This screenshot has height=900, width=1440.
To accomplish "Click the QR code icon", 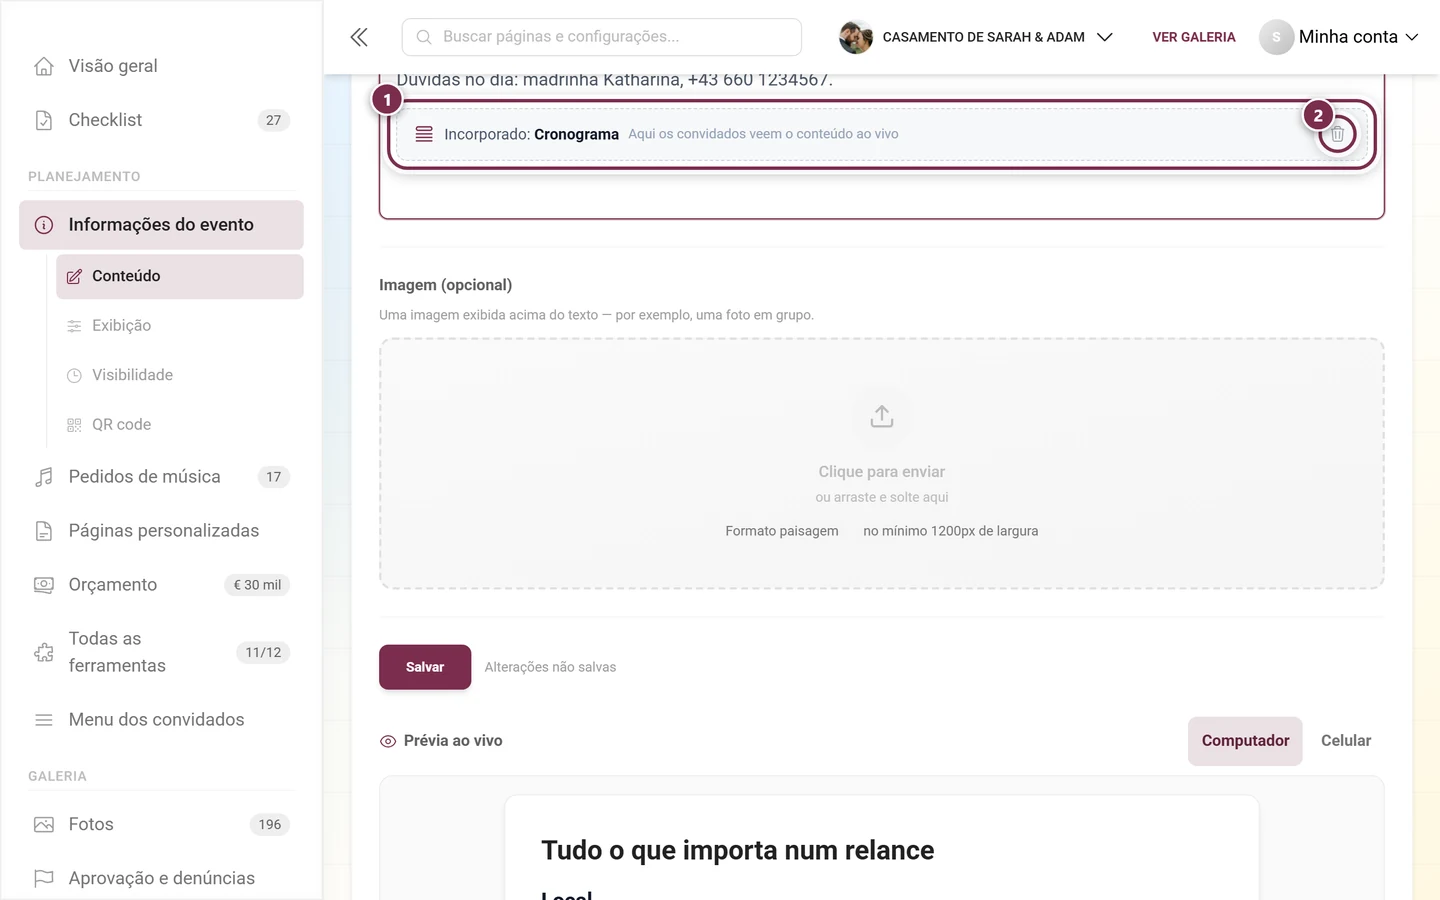I will click(74, 425).
